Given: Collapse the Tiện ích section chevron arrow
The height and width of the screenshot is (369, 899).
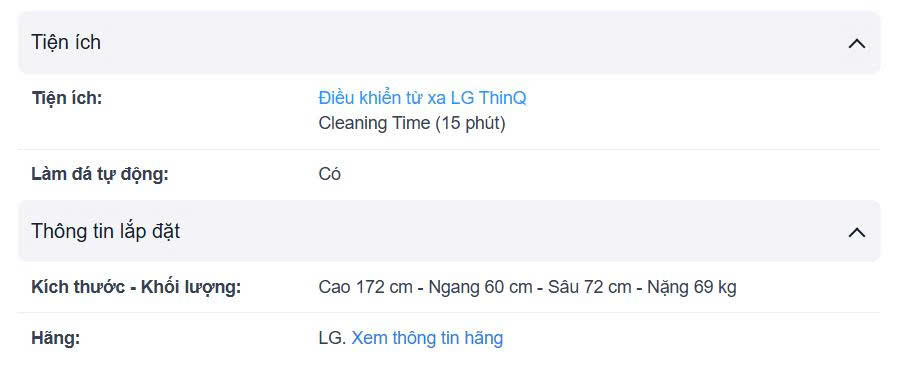Looking at the screenshot, I should [x=857, y=44].
